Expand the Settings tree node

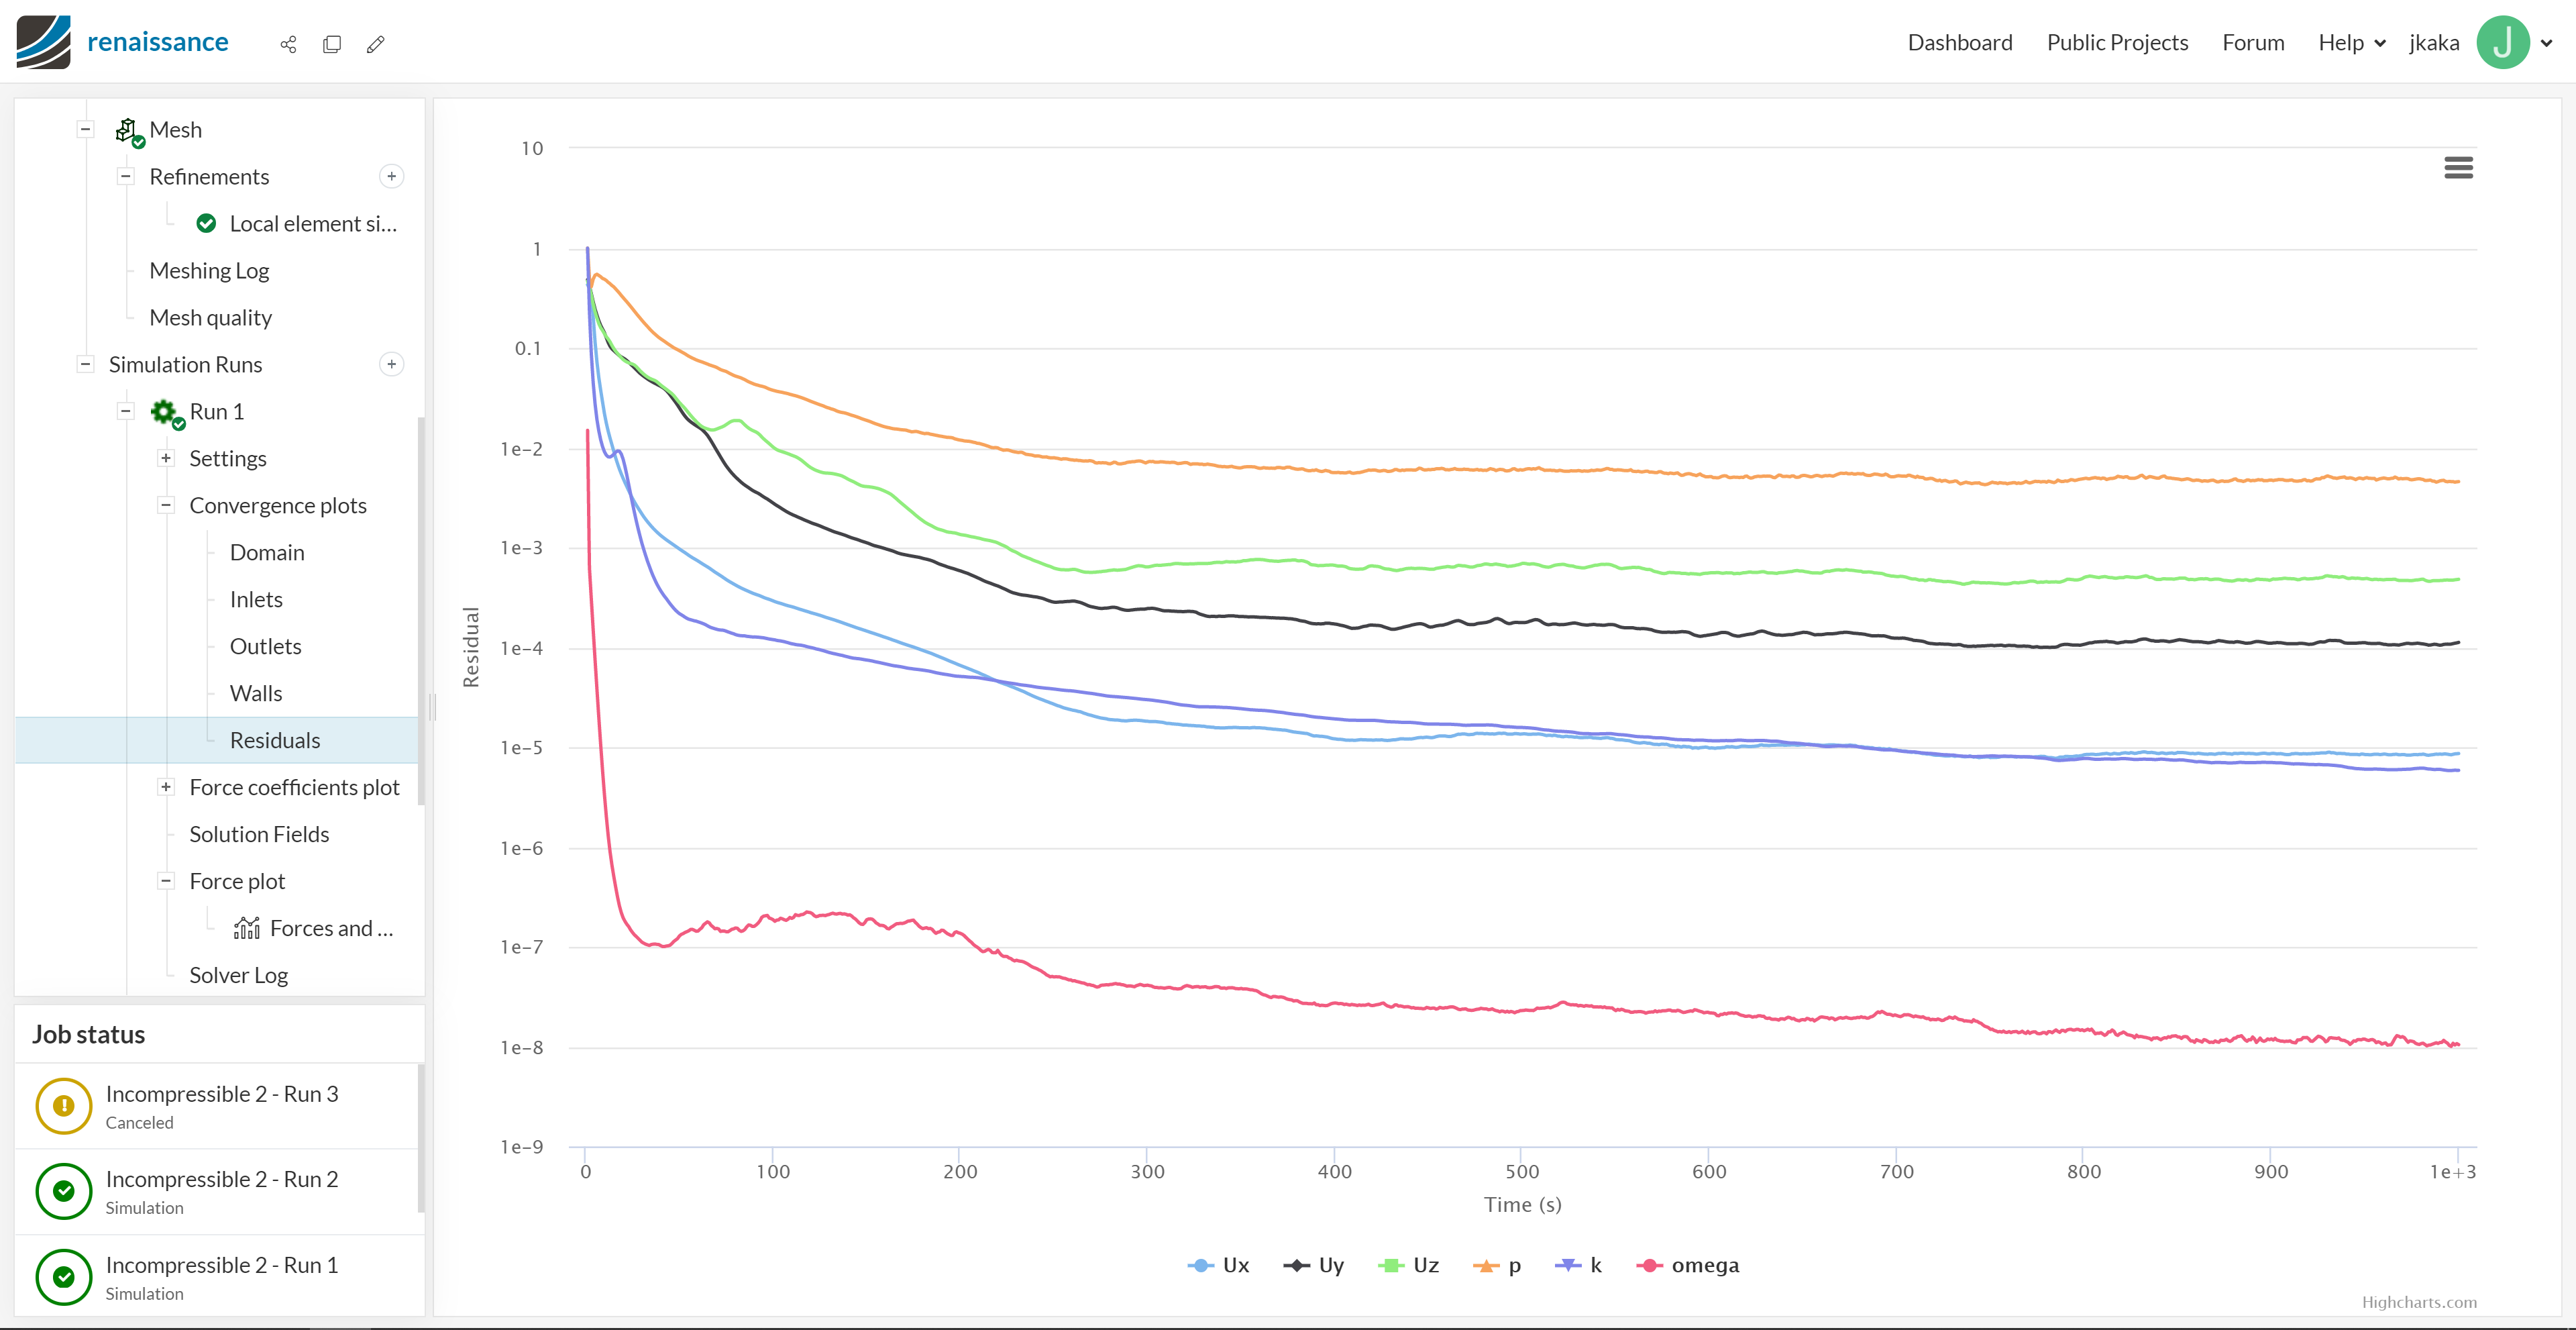166,458
